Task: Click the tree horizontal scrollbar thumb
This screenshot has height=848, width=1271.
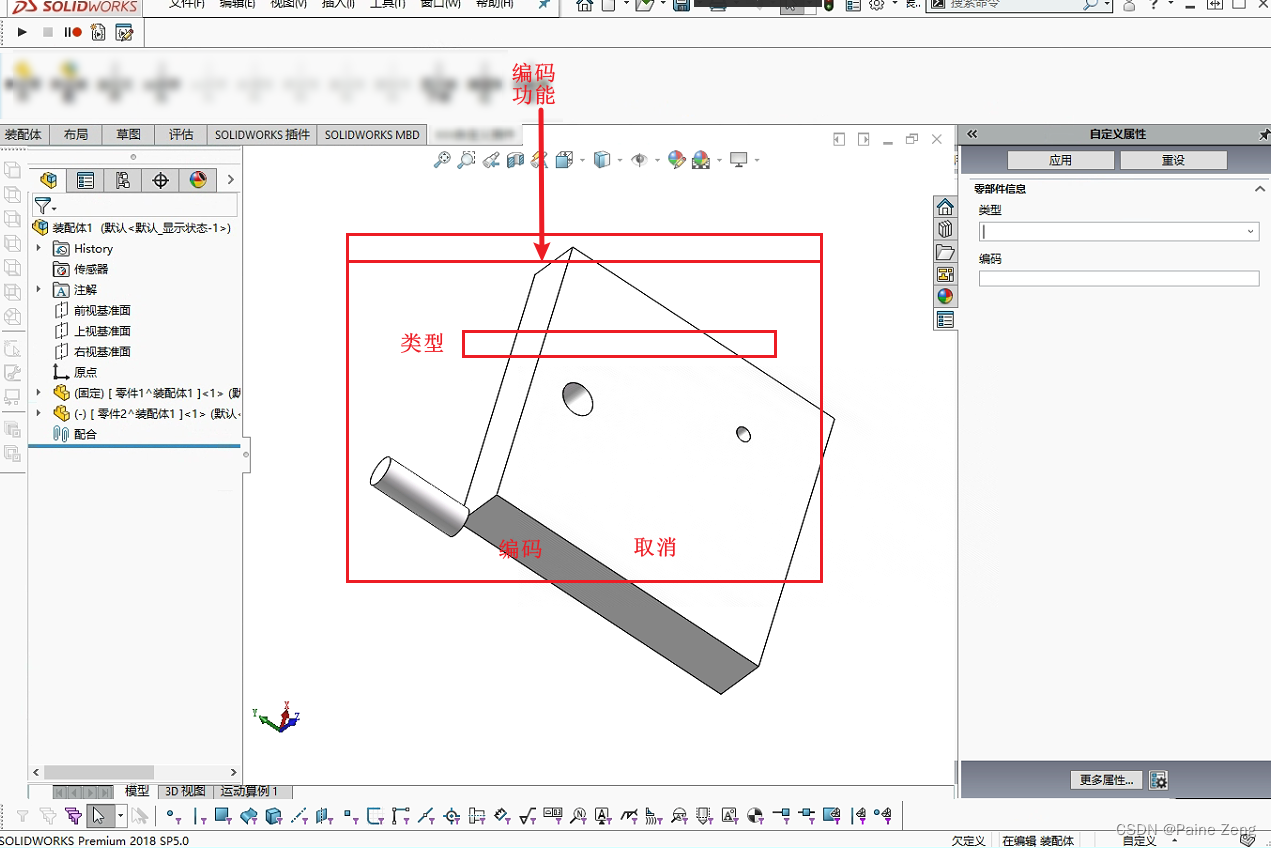Action: click(x=98, y=772)
